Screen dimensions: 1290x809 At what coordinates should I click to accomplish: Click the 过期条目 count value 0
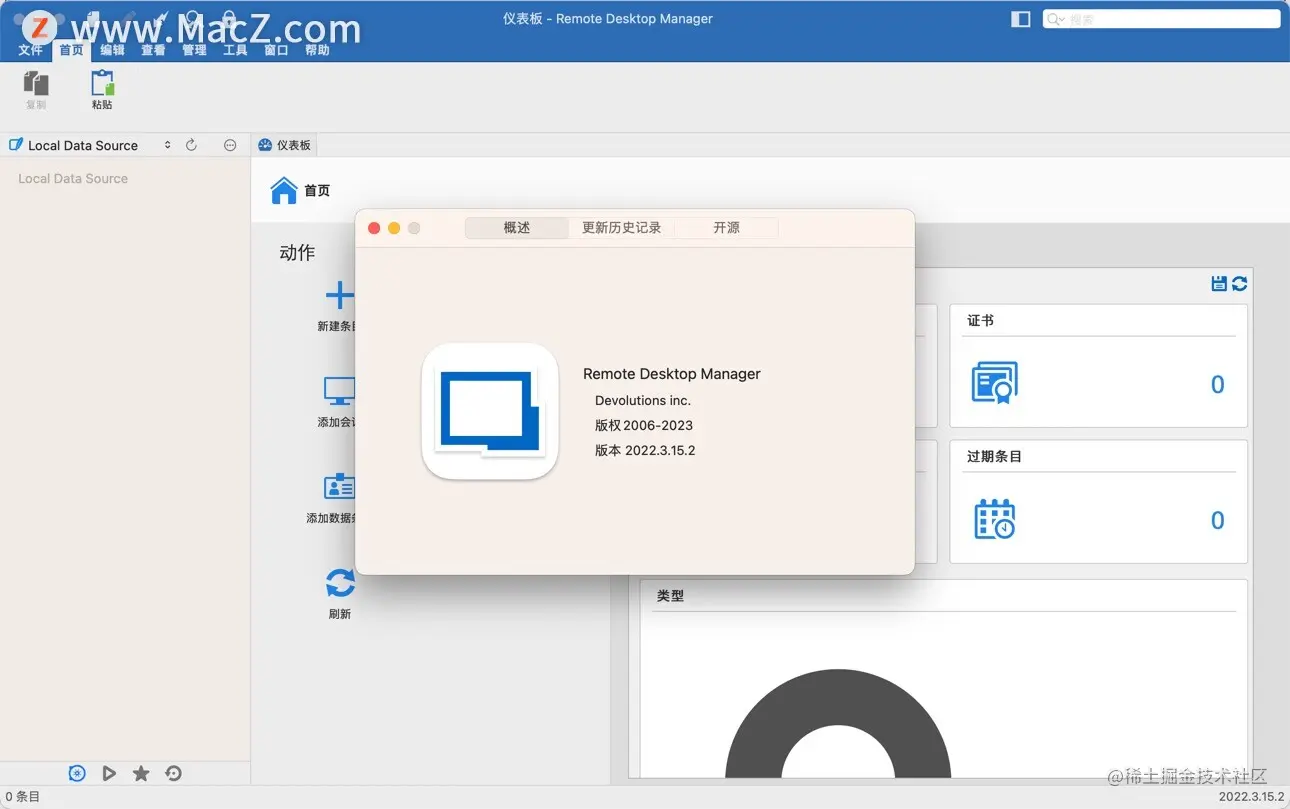(x=1217, y=521)
